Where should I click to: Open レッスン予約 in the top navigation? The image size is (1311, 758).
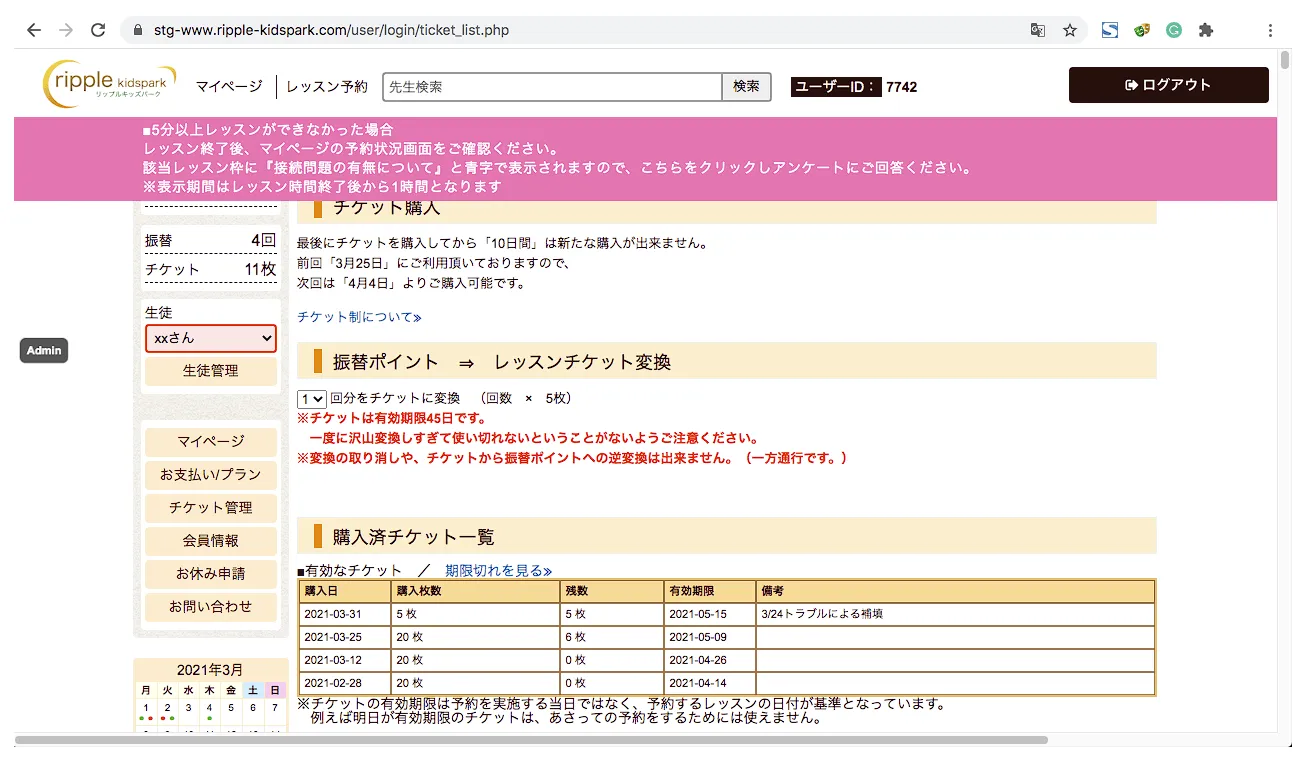click(327, 87)
